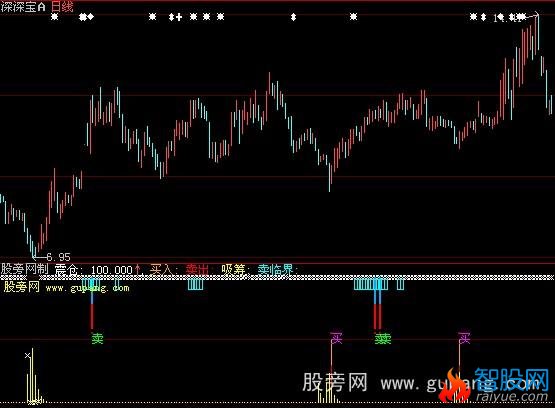This screenshot has height=408, width=555.
Task: Click the 深深宝A stock name
Action: (23, 7)
